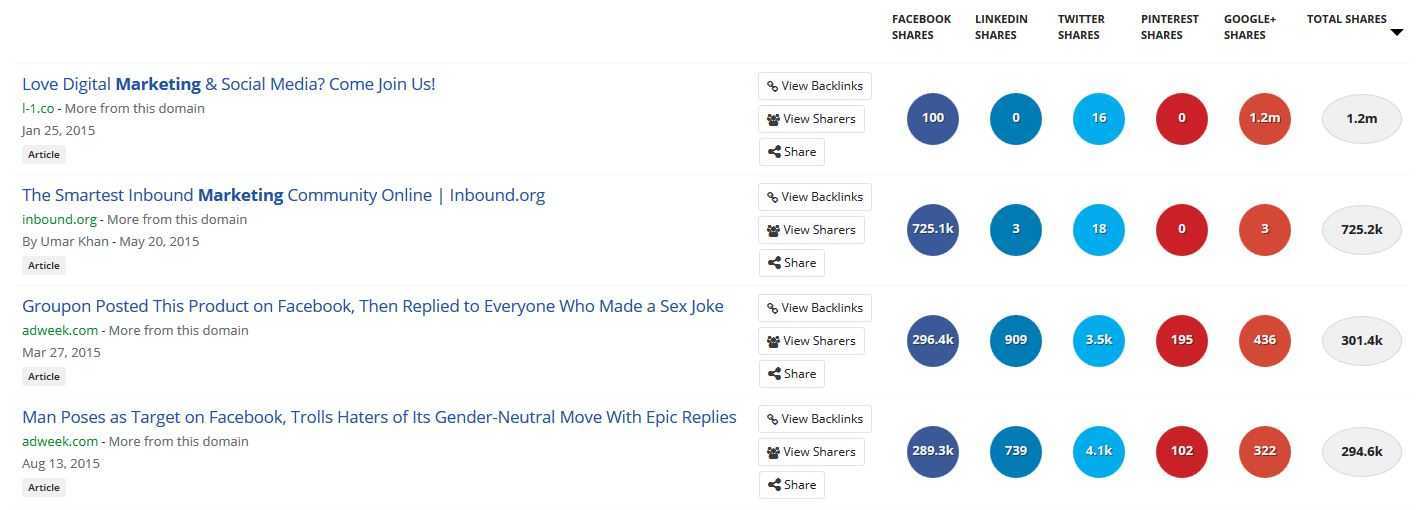Open "Love Digital Marketing & Social Media" article link
The height and width of the screenshot is (510, 1421).
click(x=228, y=84)
